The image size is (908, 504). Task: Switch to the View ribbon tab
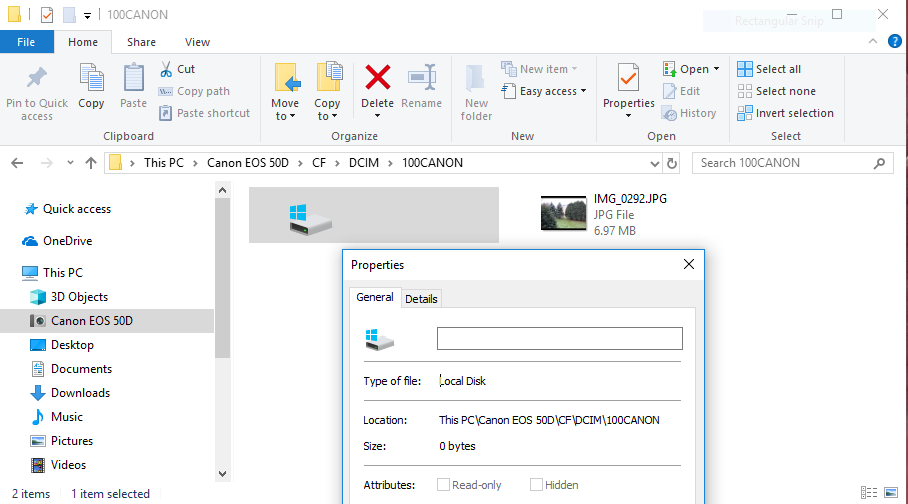coord(197,42)
